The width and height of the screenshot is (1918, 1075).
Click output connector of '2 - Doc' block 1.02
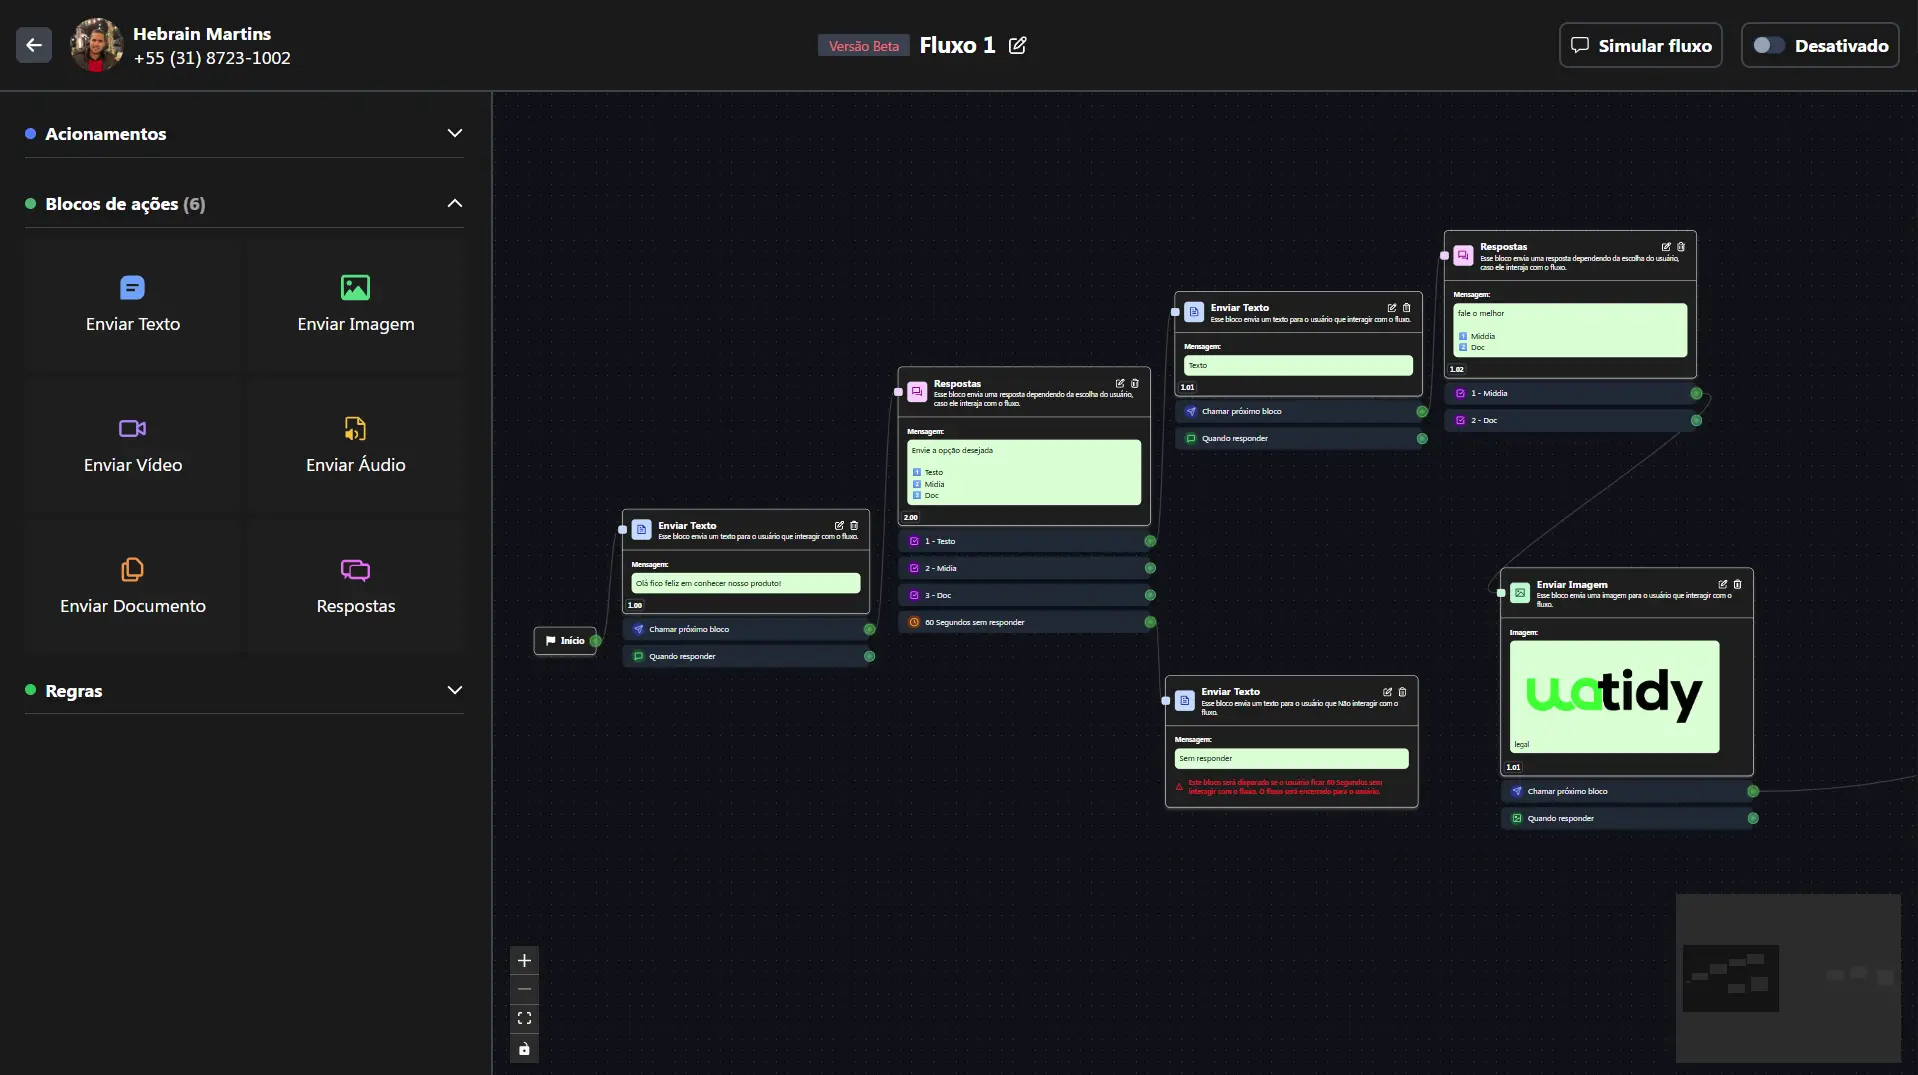[x=1696, y=420]
